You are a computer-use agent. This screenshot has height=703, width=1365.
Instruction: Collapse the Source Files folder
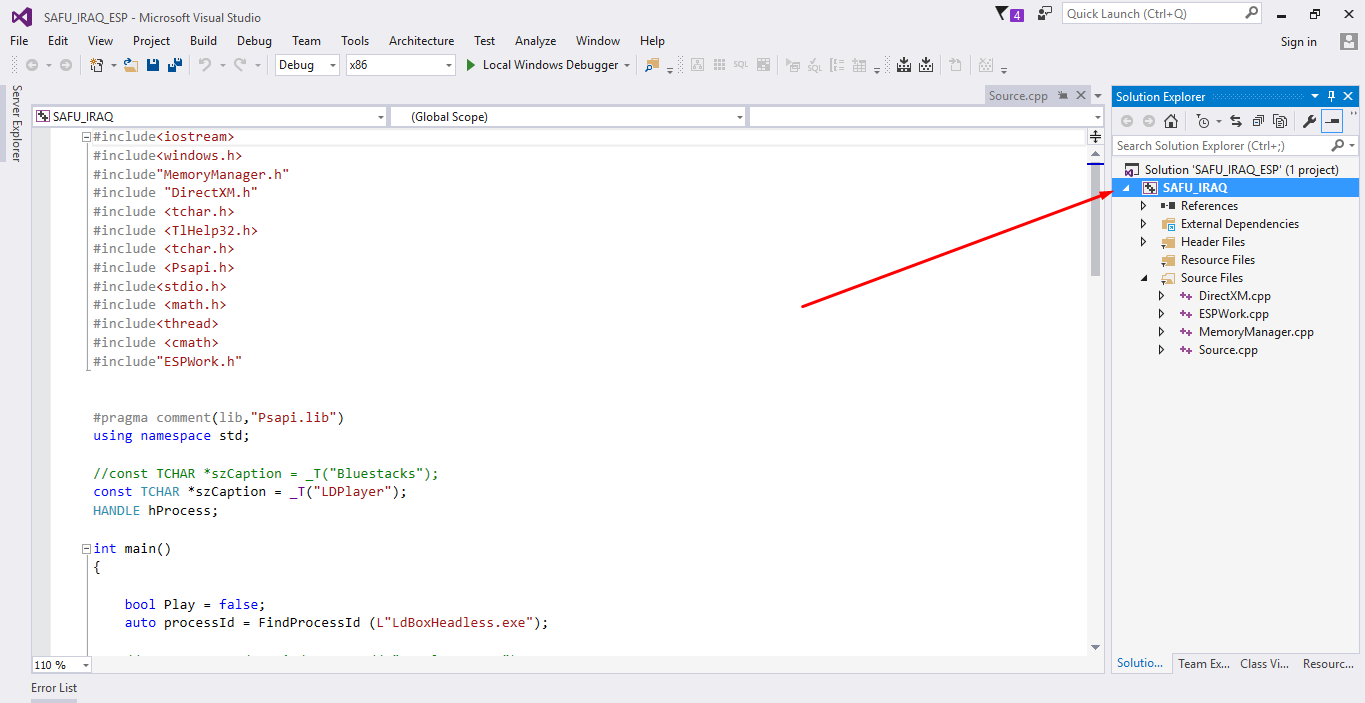click(1144, 278)
